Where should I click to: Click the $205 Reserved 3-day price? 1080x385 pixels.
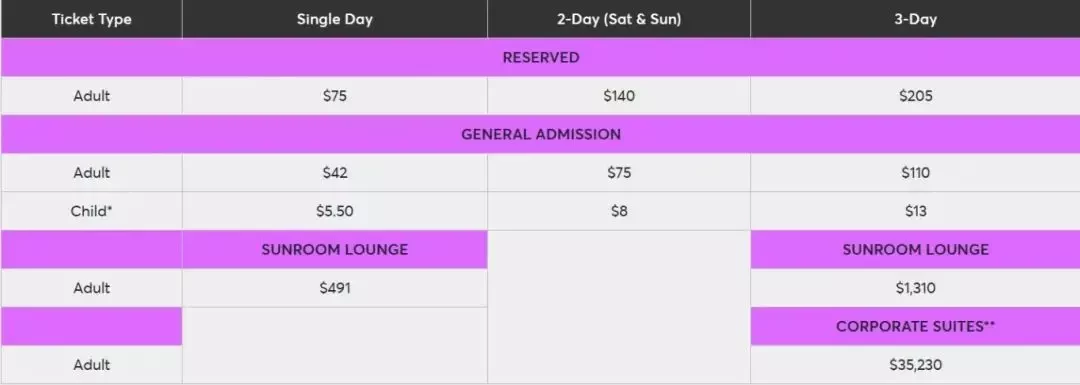point(915,96)
